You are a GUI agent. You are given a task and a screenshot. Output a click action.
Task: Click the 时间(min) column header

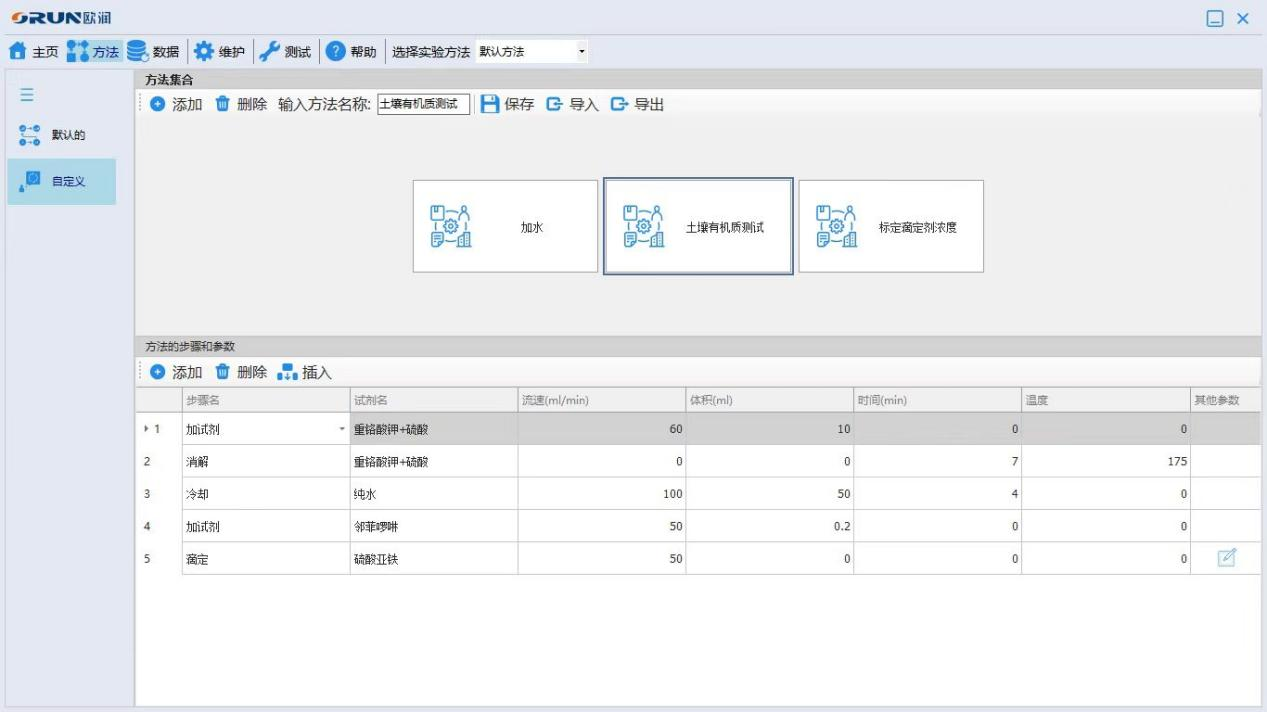(938, 400)
